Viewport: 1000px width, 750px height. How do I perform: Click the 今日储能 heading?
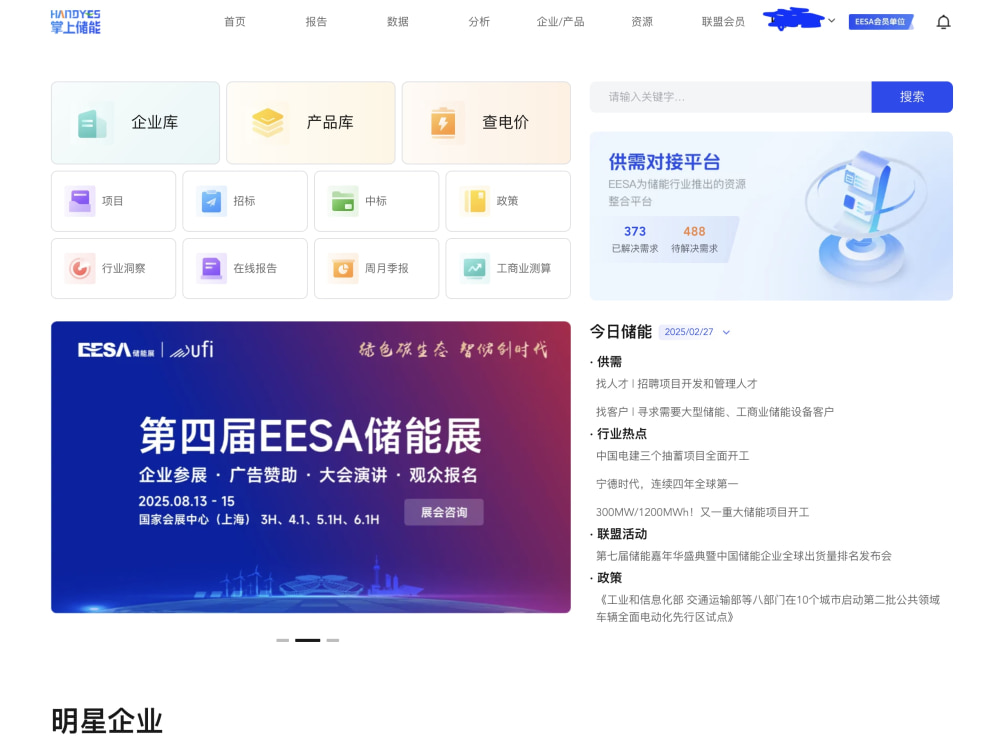pos(621,332)
